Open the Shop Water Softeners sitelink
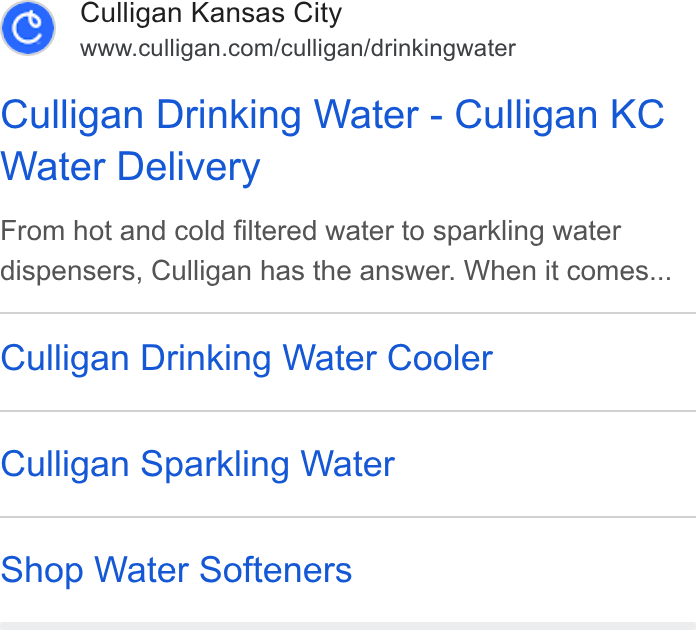 point(176,570)
